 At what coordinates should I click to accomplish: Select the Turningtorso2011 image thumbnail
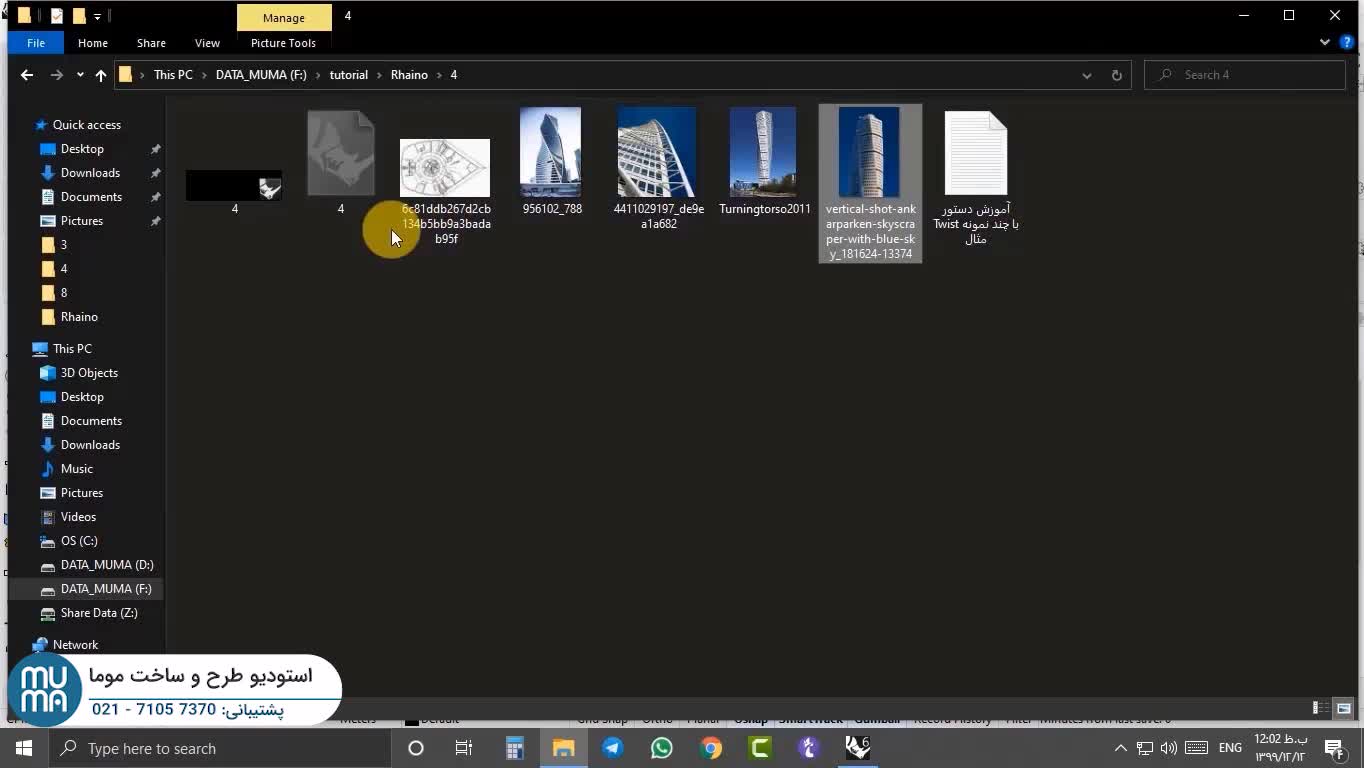764,155
